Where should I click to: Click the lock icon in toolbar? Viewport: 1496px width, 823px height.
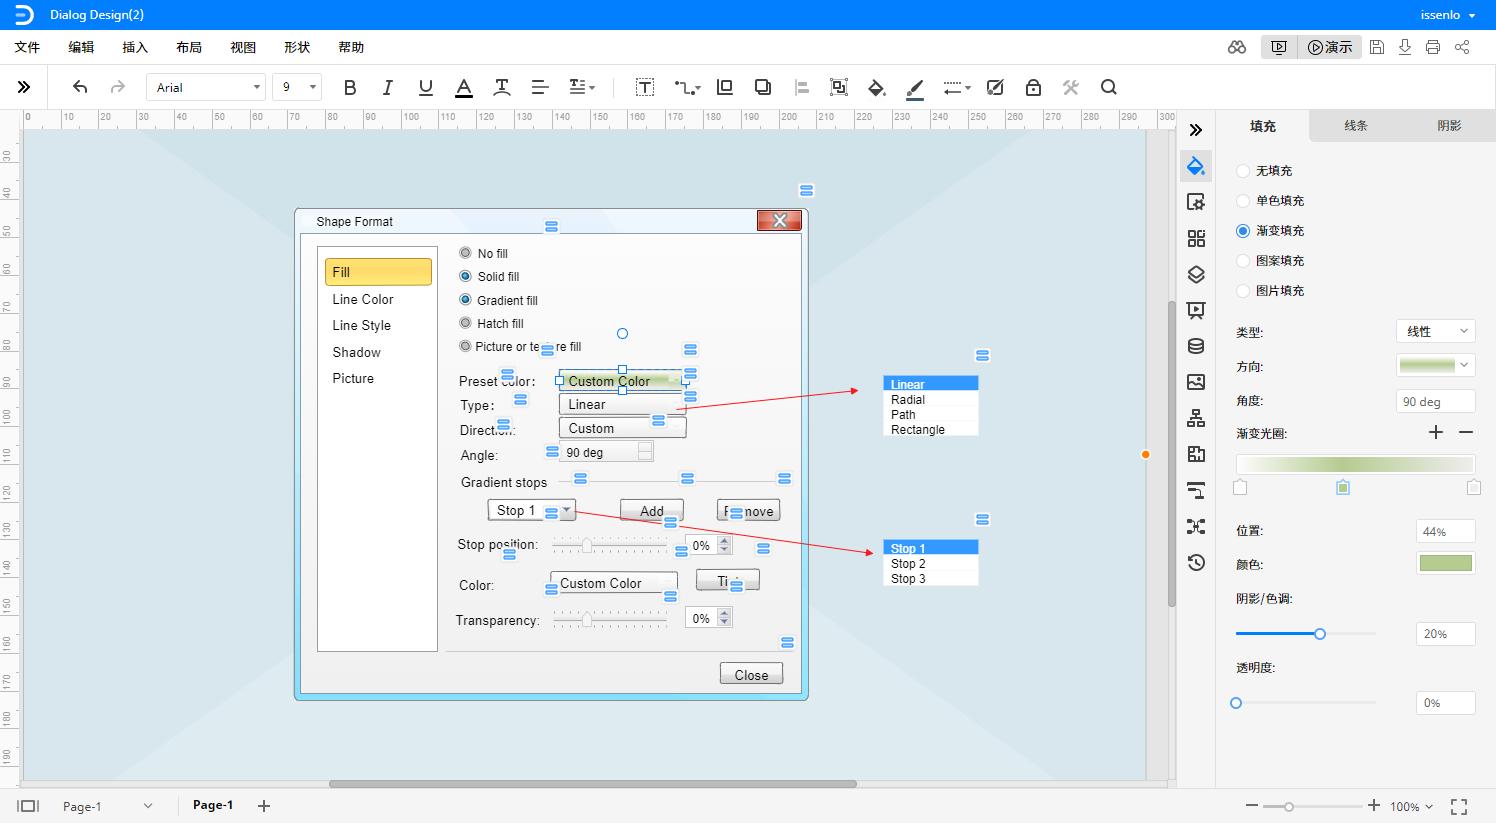1033,88
